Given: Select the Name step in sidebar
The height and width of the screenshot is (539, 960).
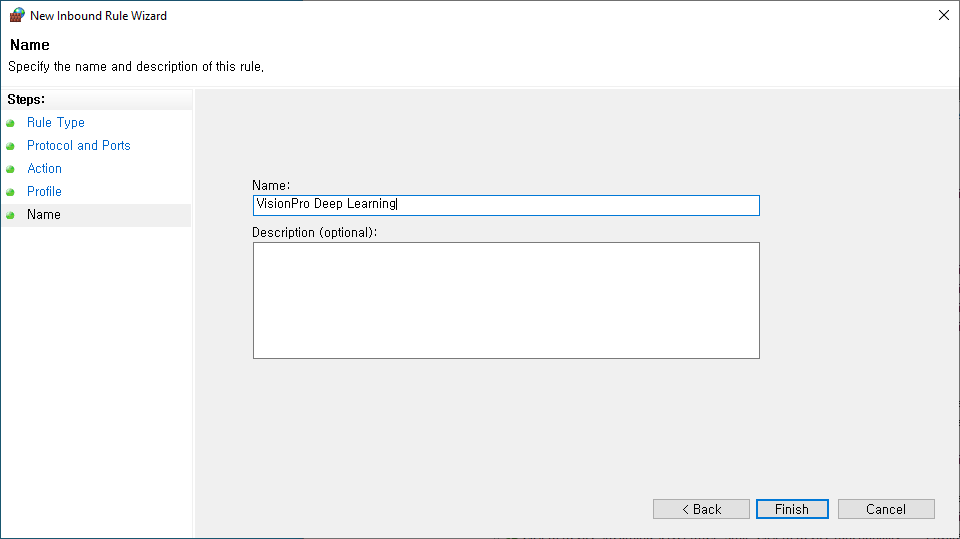Looking at the screenshot, I should (44, 215).
